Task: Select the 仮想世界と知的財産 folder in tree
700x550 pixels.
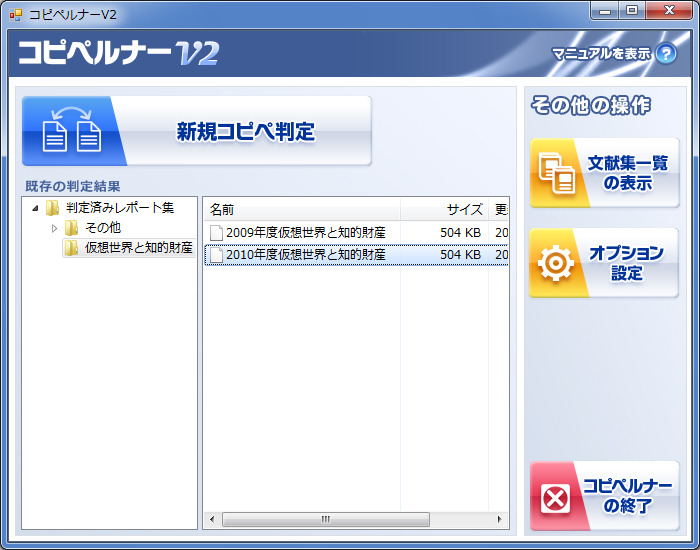Action: tap(129, 247)
